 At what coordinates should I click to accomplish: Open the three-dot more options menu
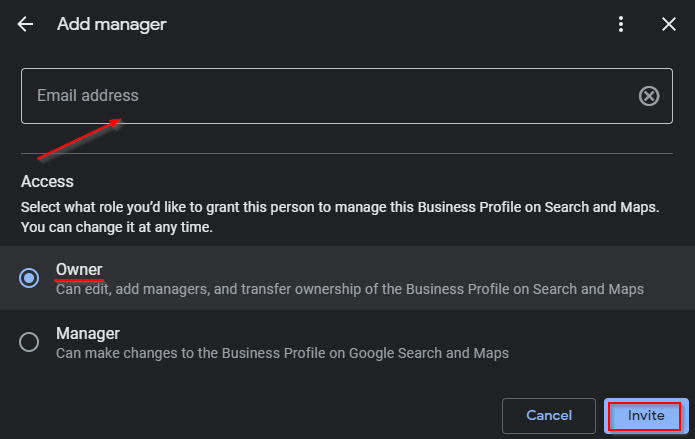(x=621, y=24)
